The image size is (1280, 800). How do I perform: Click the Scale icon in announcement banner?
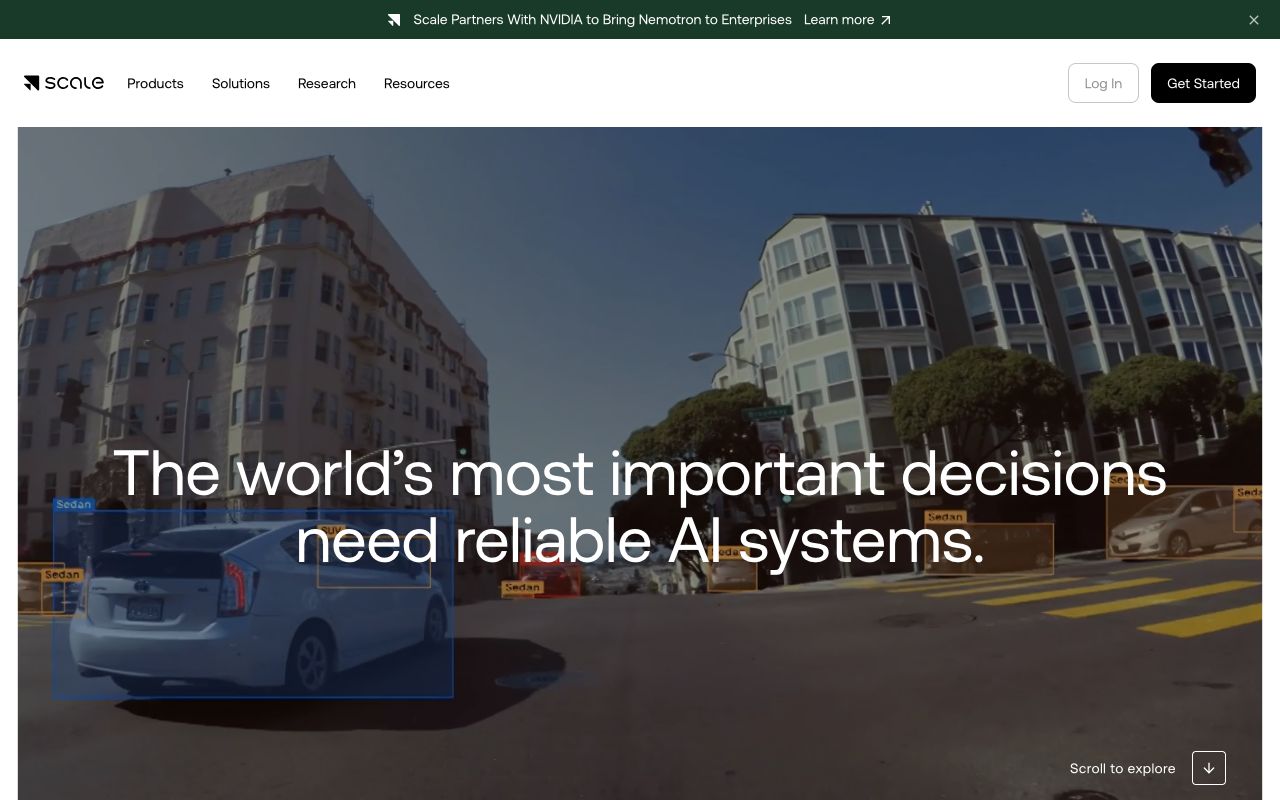[x=394, y=20]
